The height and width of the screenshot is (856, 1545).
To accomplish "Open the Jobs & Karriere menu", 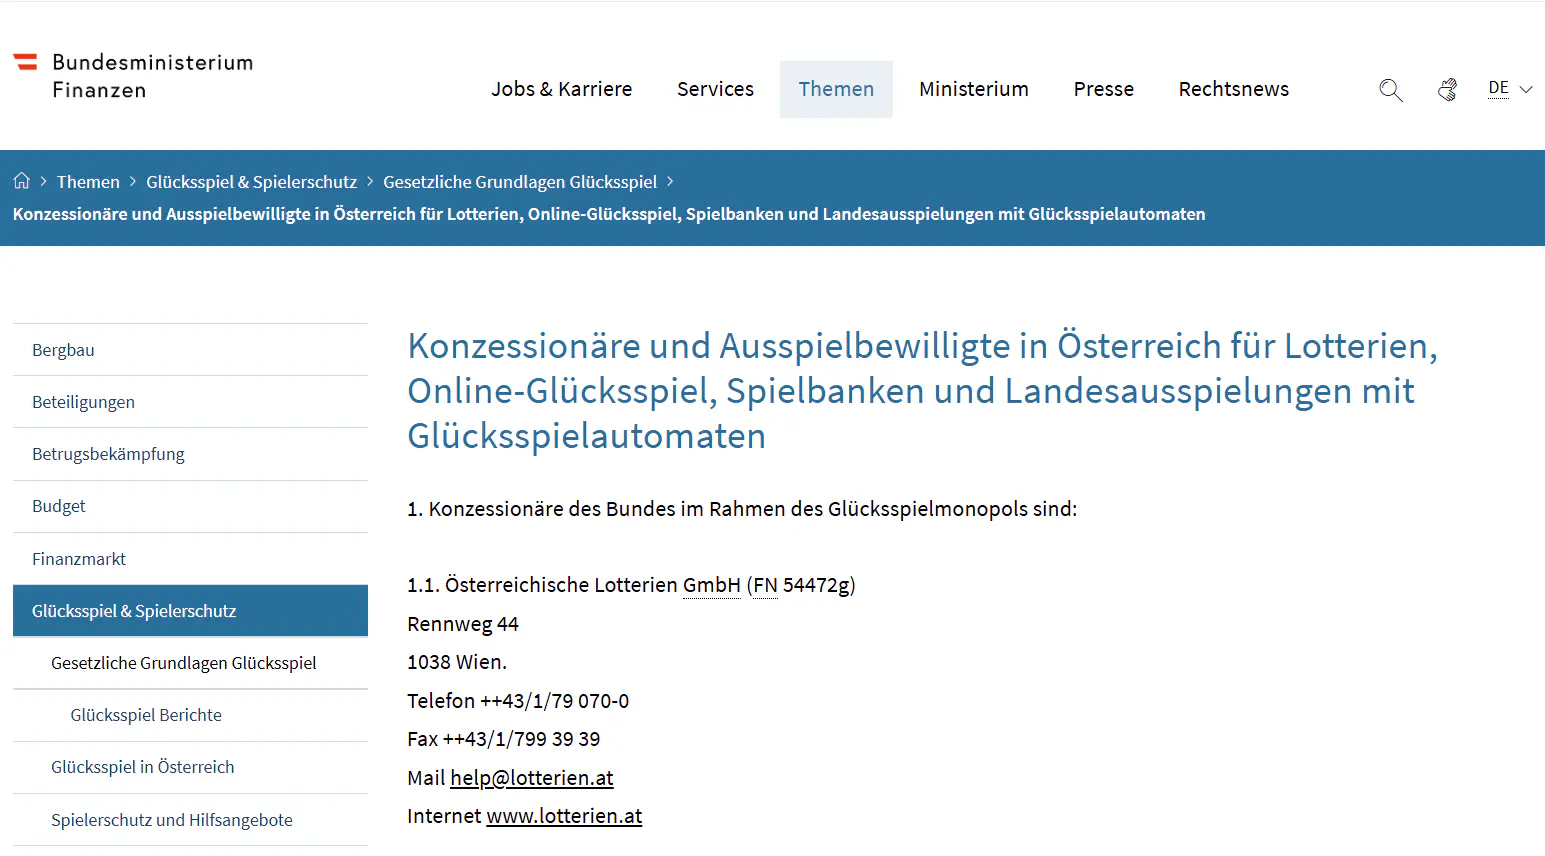I will click(x=561, y=89).
